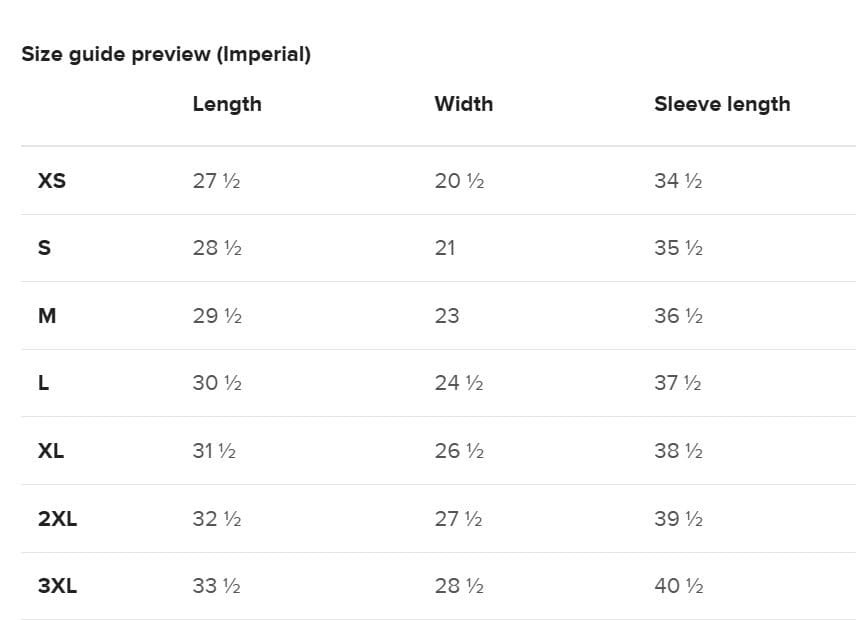The width and height of the screenshot is (856, 620).
Task: Select the XS length value 27 ½
Action: [216, 181]
